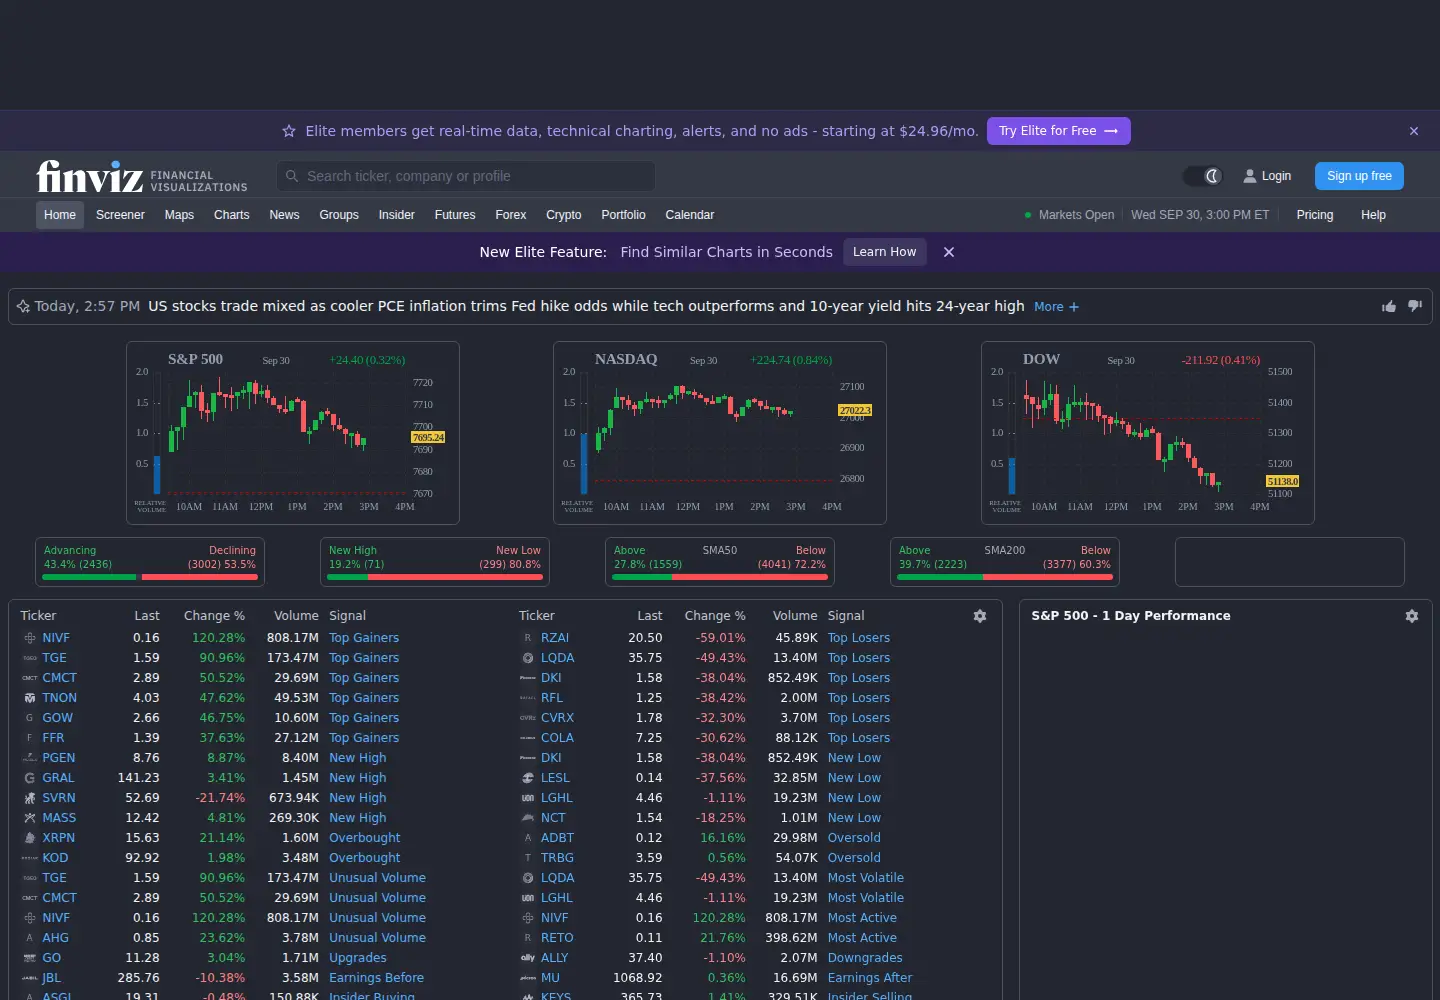Click the ALLY company logo icon

528,958
